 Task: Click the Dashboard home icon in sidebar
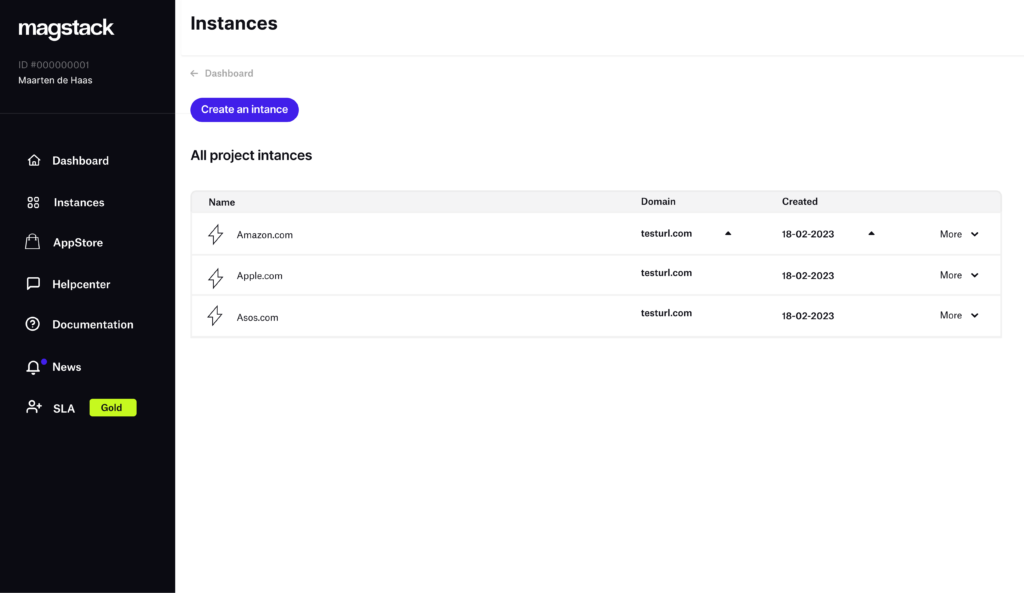(34, 161)
